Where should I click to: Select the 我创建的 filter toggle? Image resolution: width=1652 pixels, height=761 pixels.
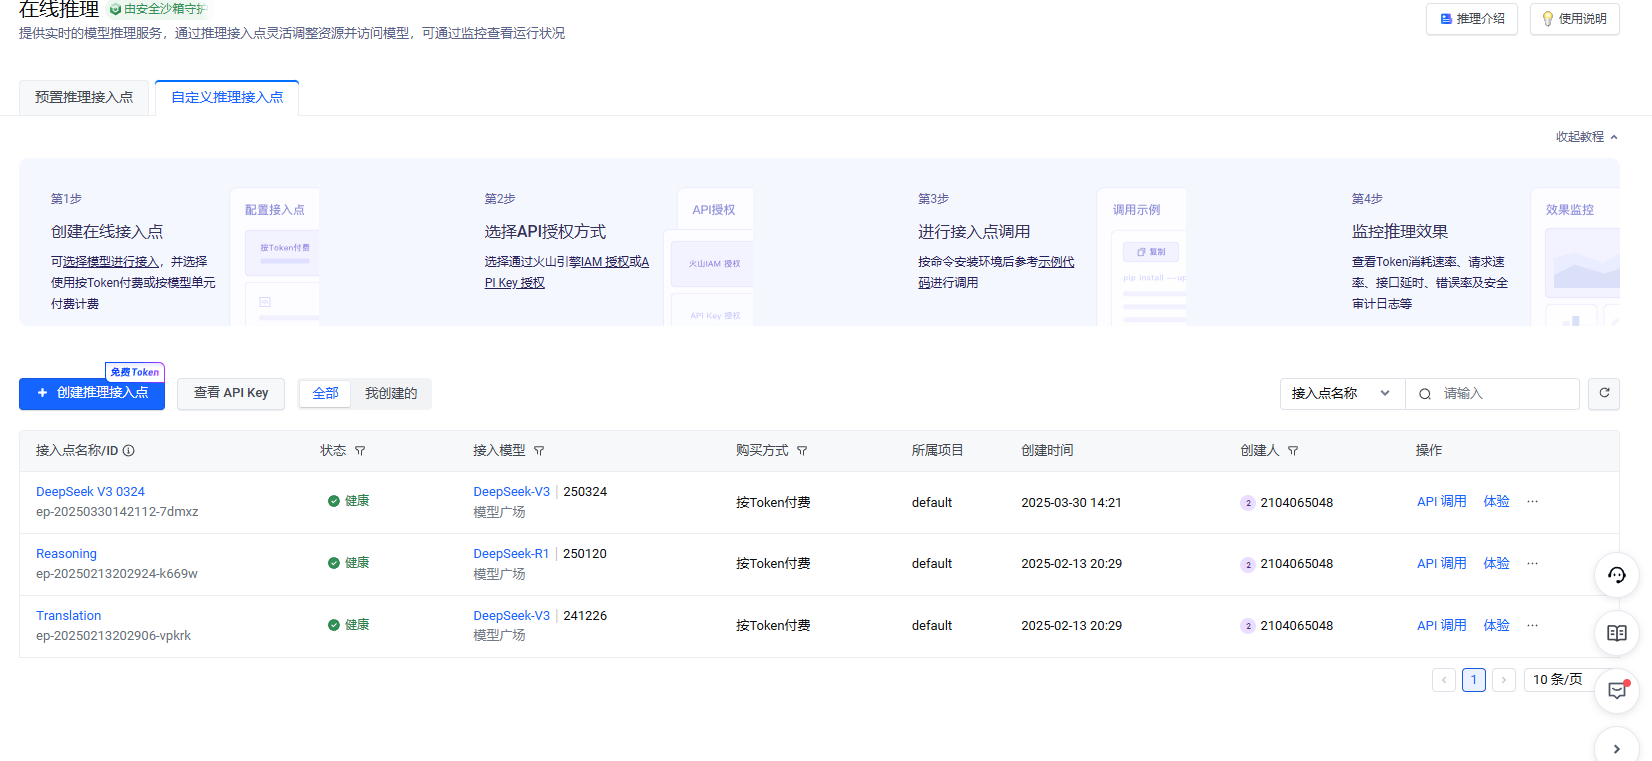point(391,393)
